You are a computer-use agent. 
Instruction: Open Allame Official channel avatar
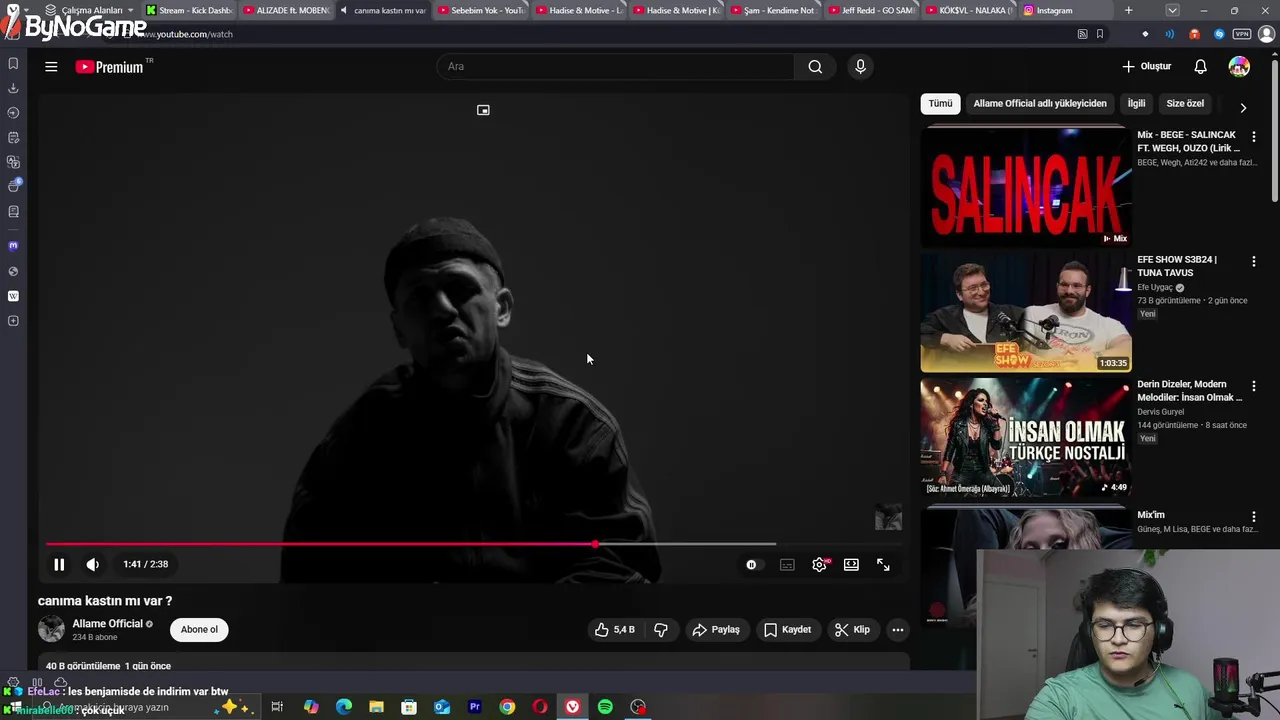pyautogui.click(x=51, y=629)
